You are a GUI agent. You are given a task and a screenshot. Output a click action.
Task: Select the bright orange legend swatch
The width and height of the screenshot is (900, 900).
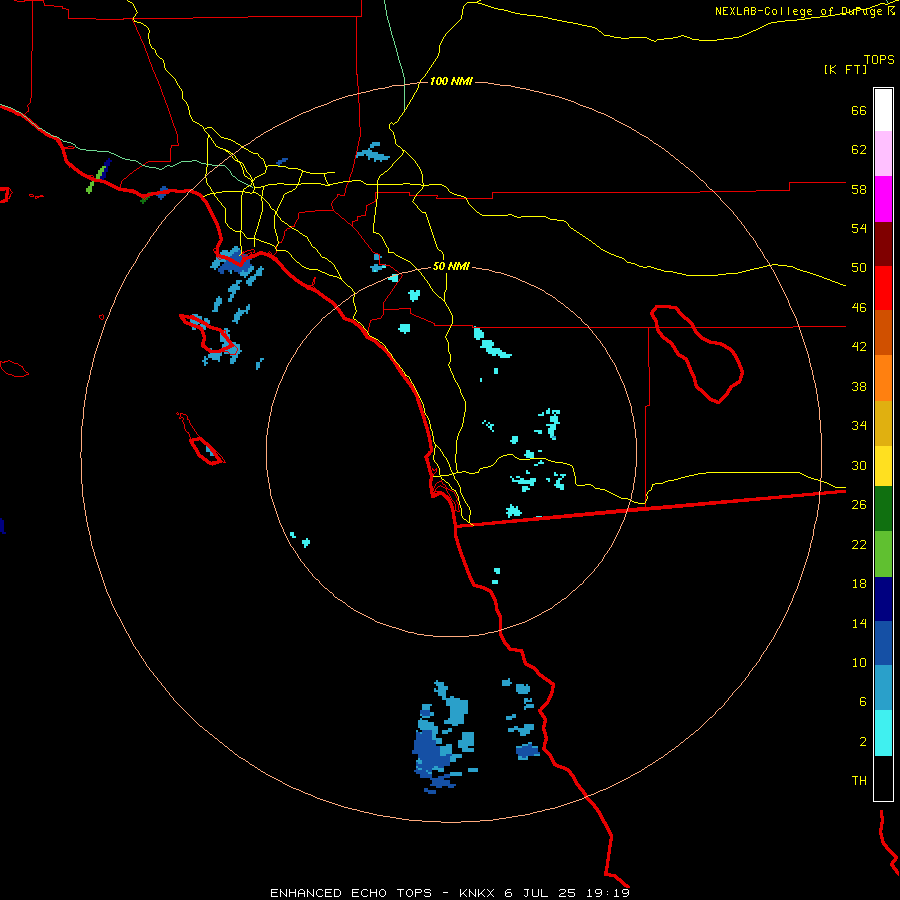[x=883, y=378]
